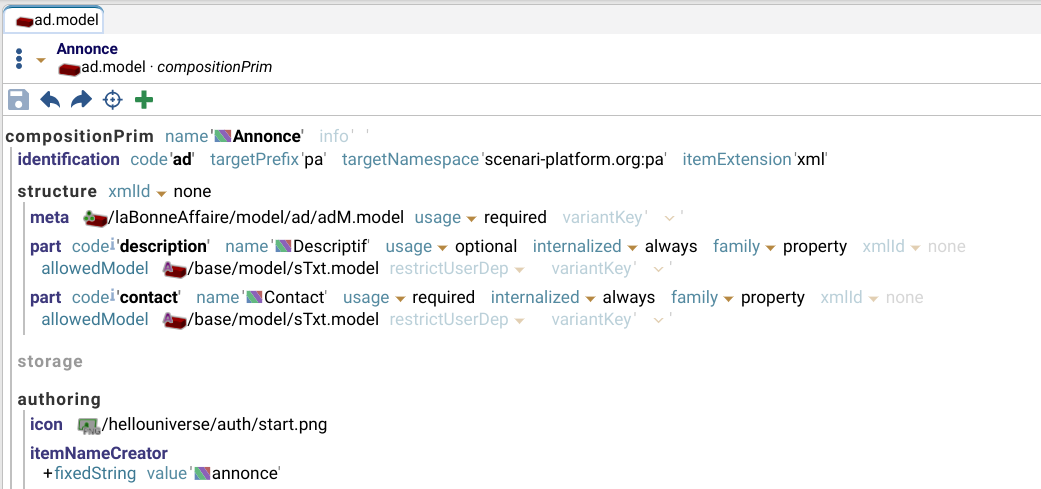The image size is (1041, 489).
Task: Click the target locate icon in toolbar
Action: pos(113,100)
